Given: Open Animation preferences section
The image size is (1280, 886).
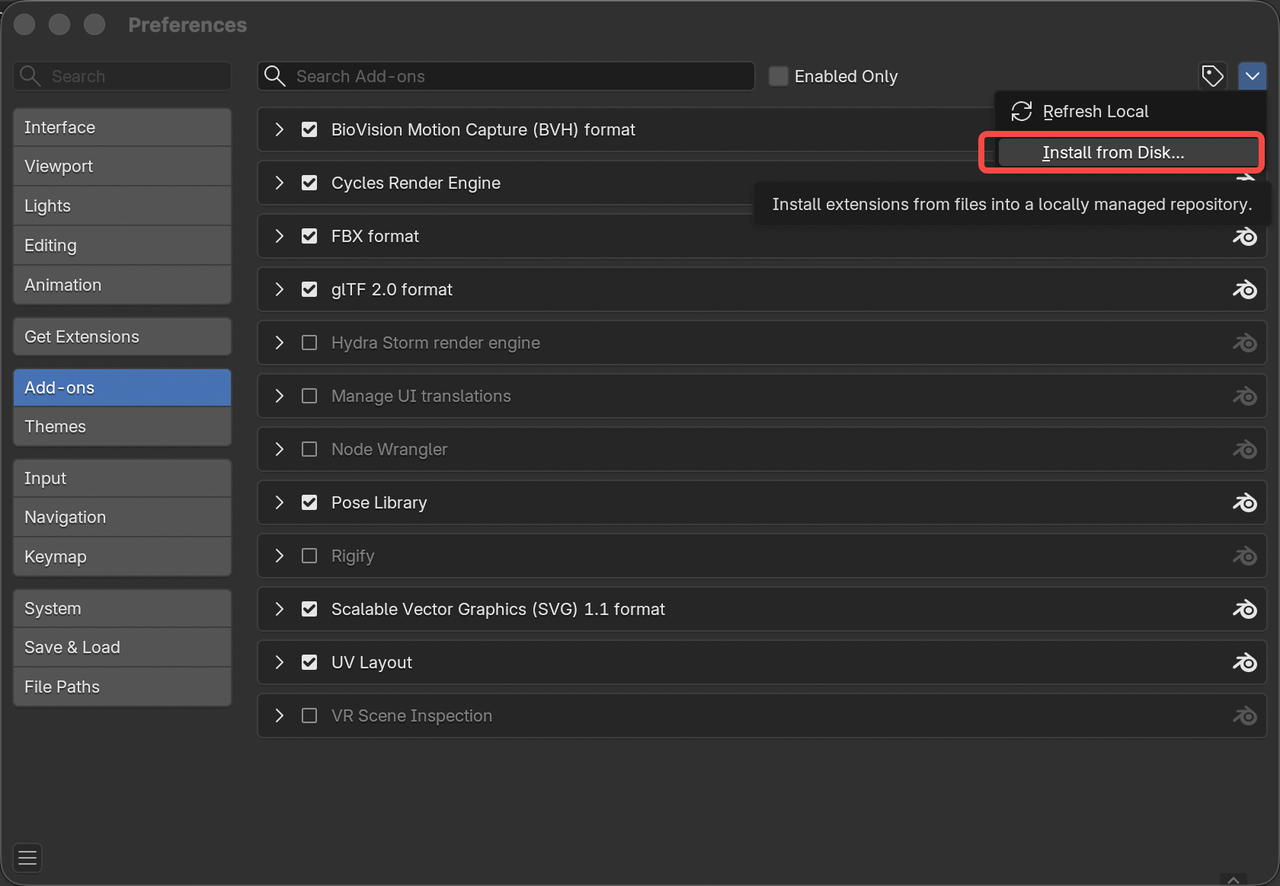Looking at the screenshot, I should [x=122, y=285].
